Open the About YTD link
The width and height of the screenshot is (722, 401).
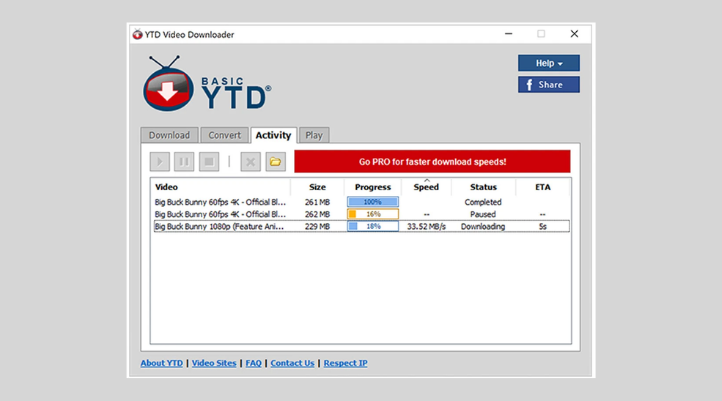pyautogui.click(x=162, y=363)
